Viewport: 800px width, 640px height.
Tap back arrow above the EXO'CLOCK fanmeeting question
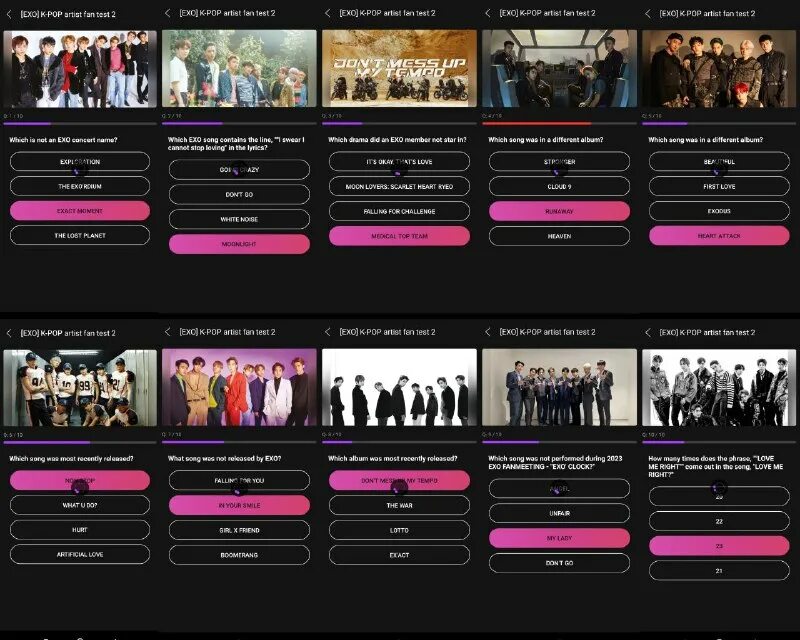tap(488, 332)
